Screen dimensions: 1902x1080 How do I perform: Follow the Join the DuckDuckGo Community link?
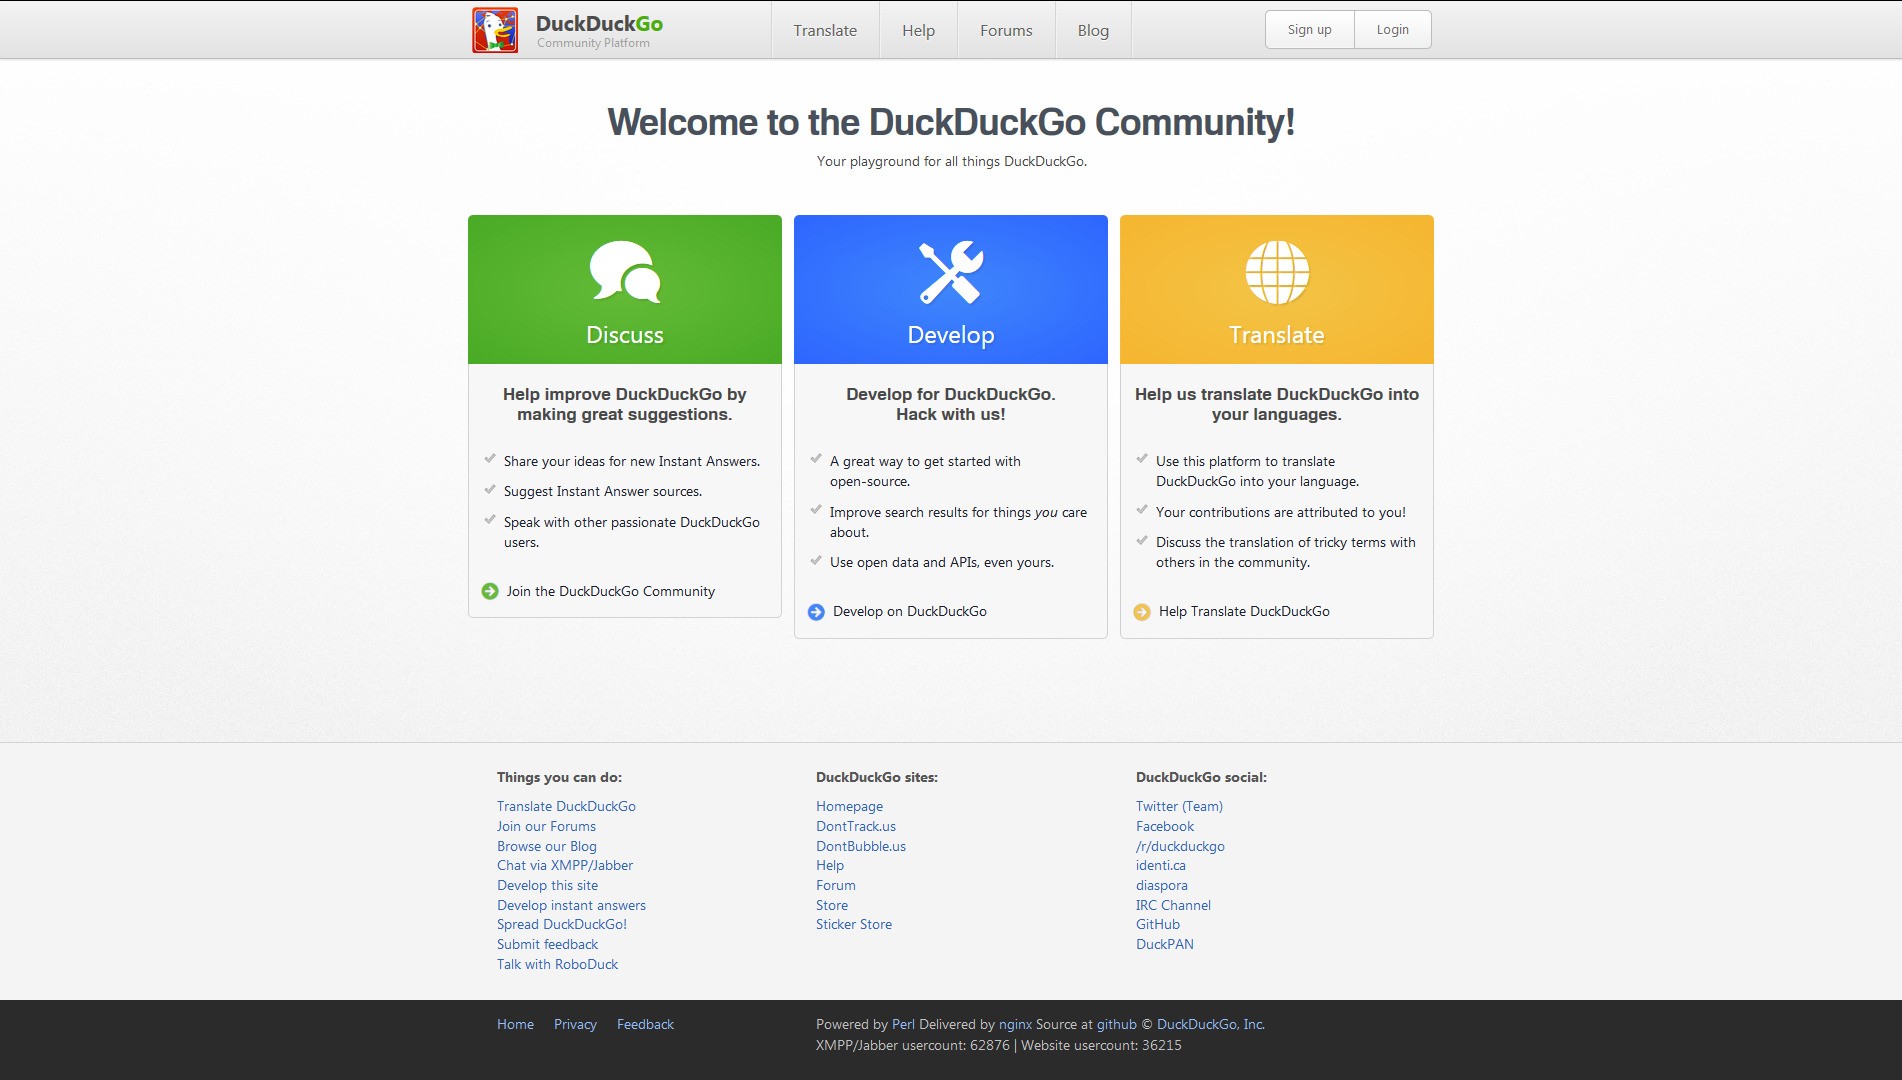click(x=611, y=591)
